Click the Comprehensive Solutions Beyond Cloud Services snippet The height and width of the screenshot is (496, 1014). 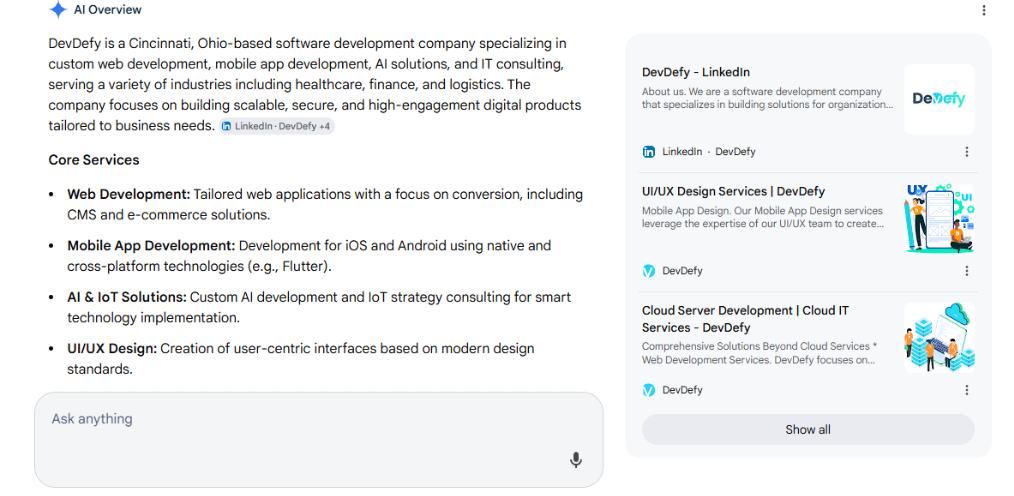759,353
